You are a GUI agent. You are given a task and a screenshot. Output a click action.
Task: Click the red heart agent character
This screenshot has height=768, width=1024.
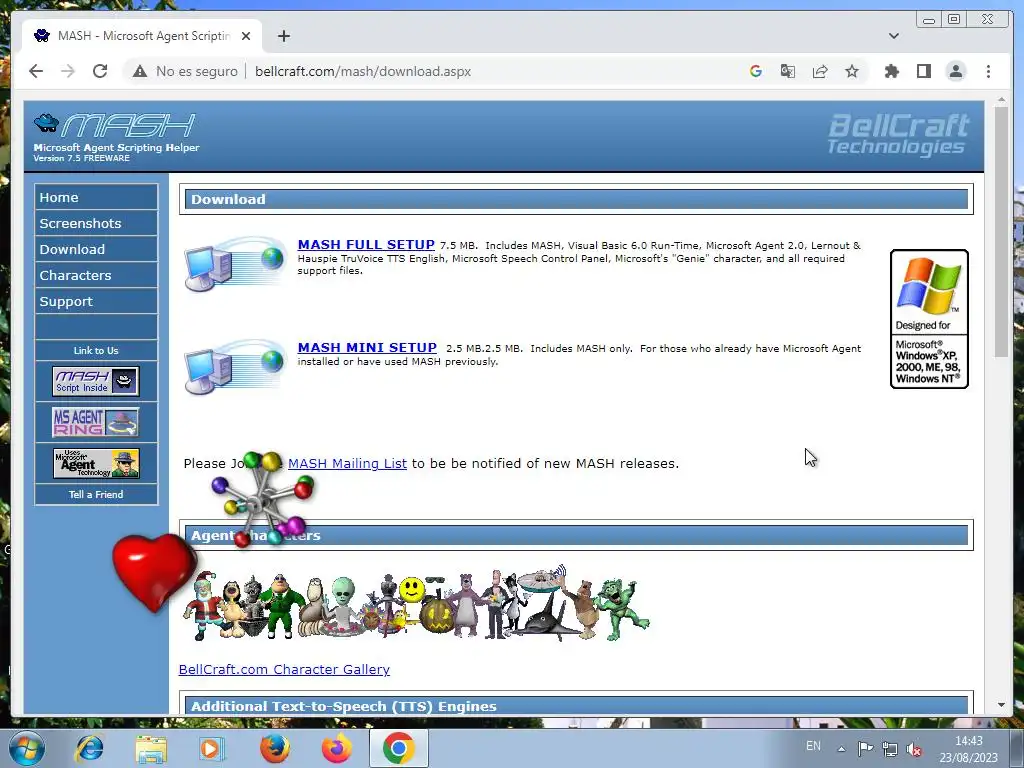[x=154, y=571]
